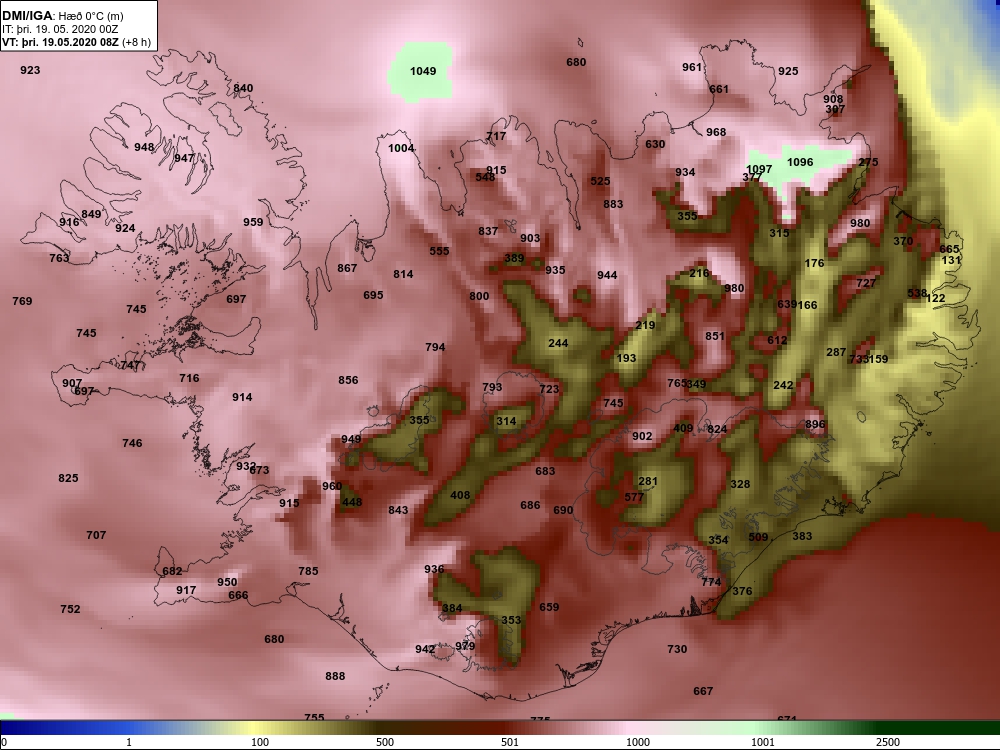Click the value 825 label
This screenshot has width=1000, height=750.
(68, 478)
